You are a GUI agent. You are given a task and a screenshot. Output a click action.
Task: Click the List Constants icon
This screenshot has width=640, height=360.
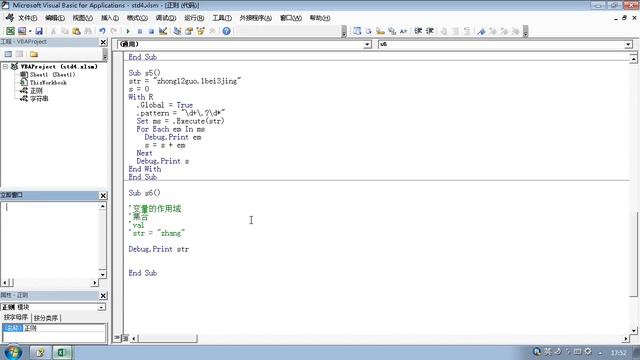(369, 31)
